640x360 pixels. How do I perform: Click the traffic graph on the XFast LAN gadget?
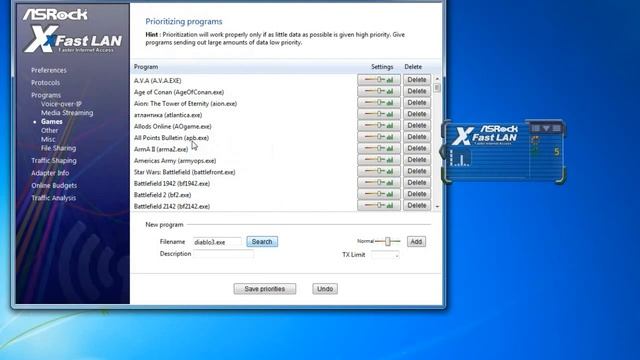tap(460, 158)
